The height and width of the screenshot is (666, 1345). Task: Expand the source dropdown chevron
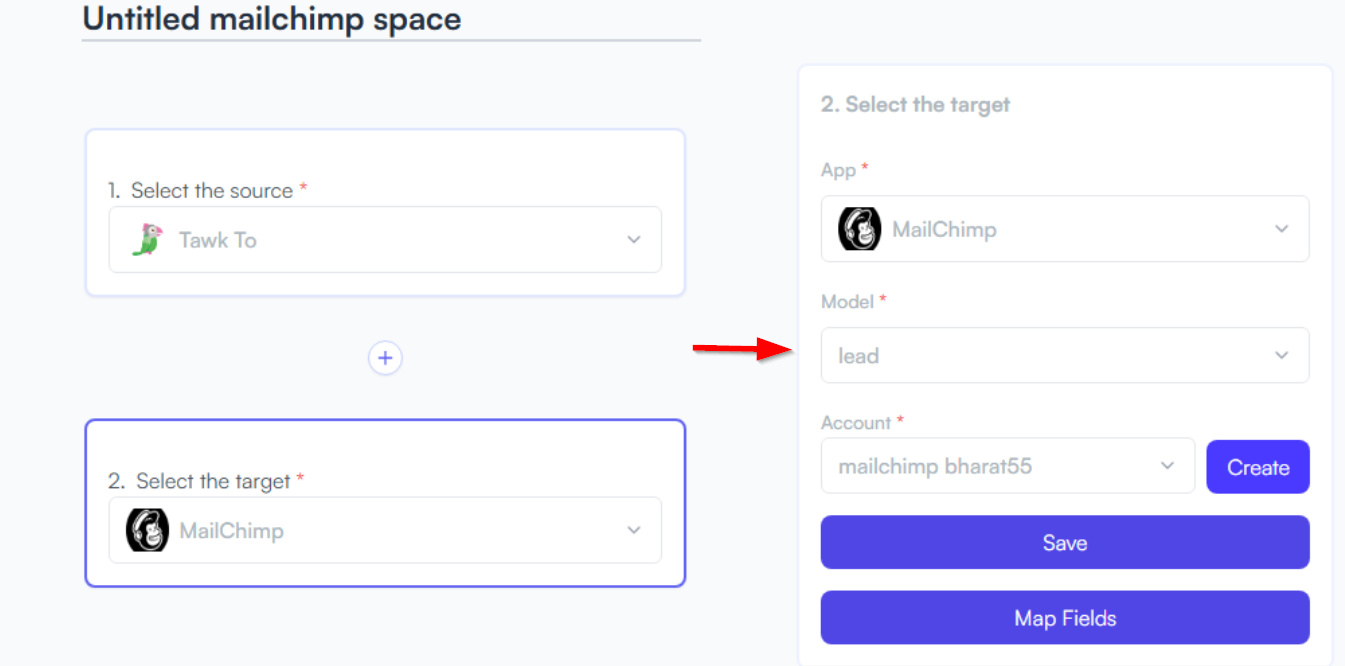coord(633,240)
